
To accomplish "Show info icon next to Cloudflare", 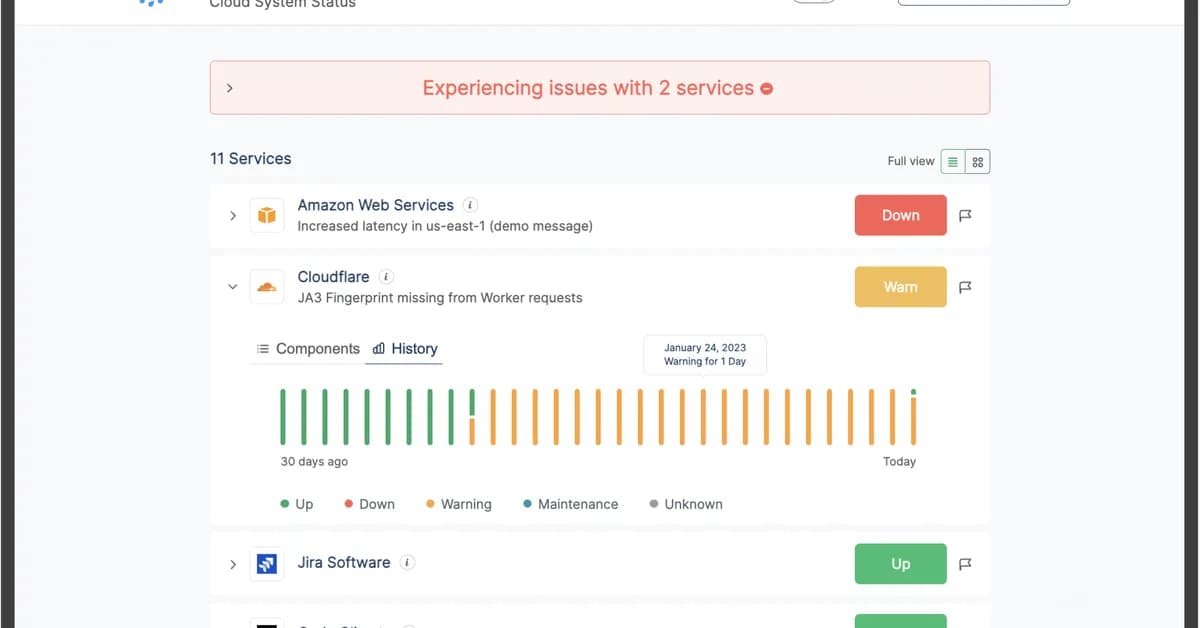I will pyautogui.click(x=386, y=277).
